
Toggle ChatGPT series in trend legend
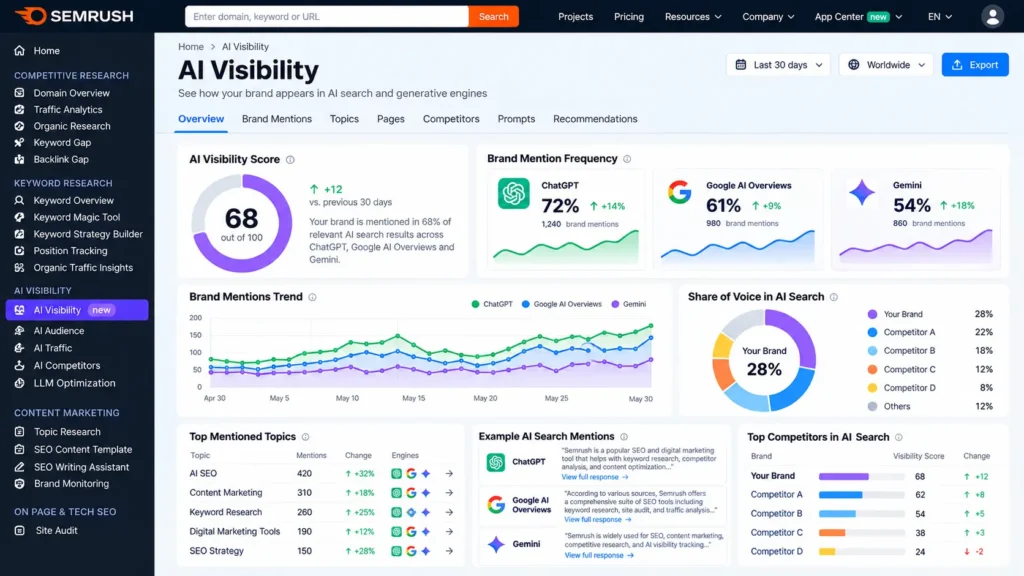click(492, 304)
